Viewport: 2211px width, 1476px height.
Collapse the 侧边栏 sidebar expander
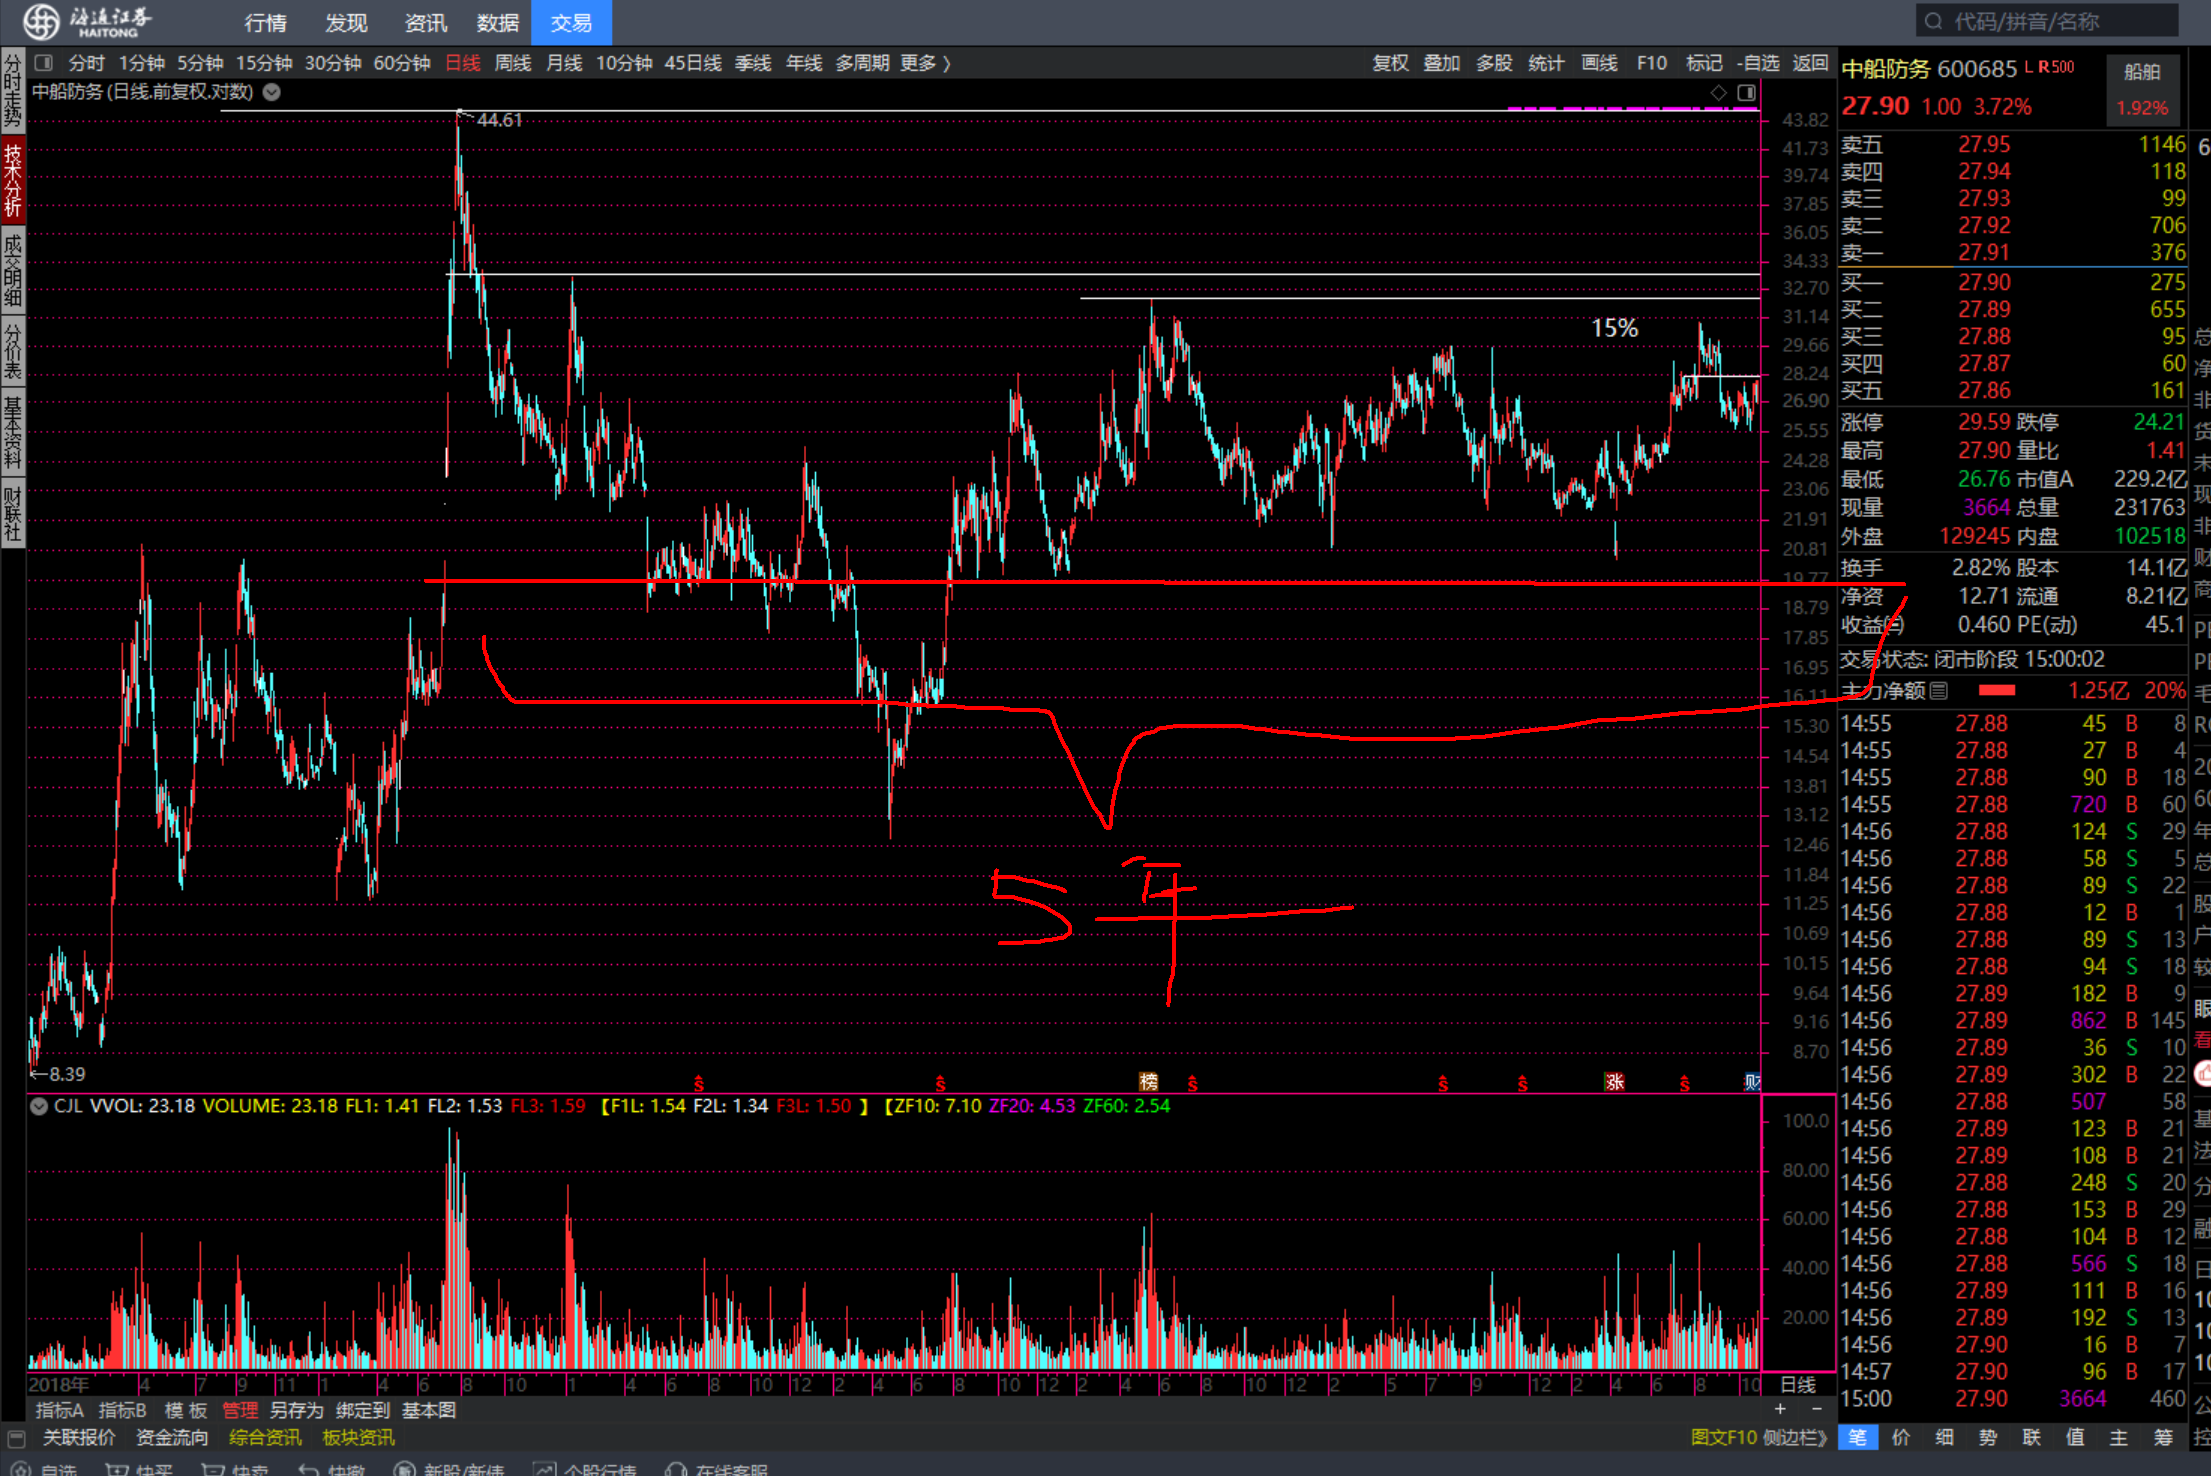coord(1795,1437)
